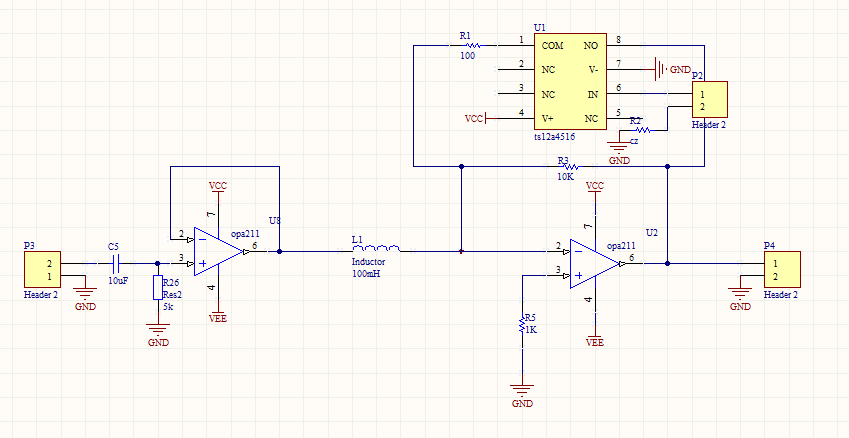Viewport: 849px width, 438px height.
Task: Click the V+ pin name on U1
Action: tap(548, 119)
